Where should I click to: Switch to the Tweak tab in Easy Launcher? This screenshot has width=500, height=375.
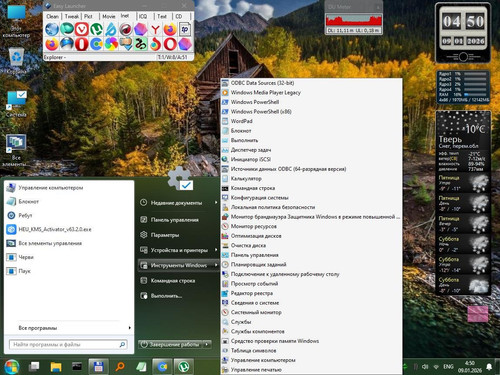(72, 16)
